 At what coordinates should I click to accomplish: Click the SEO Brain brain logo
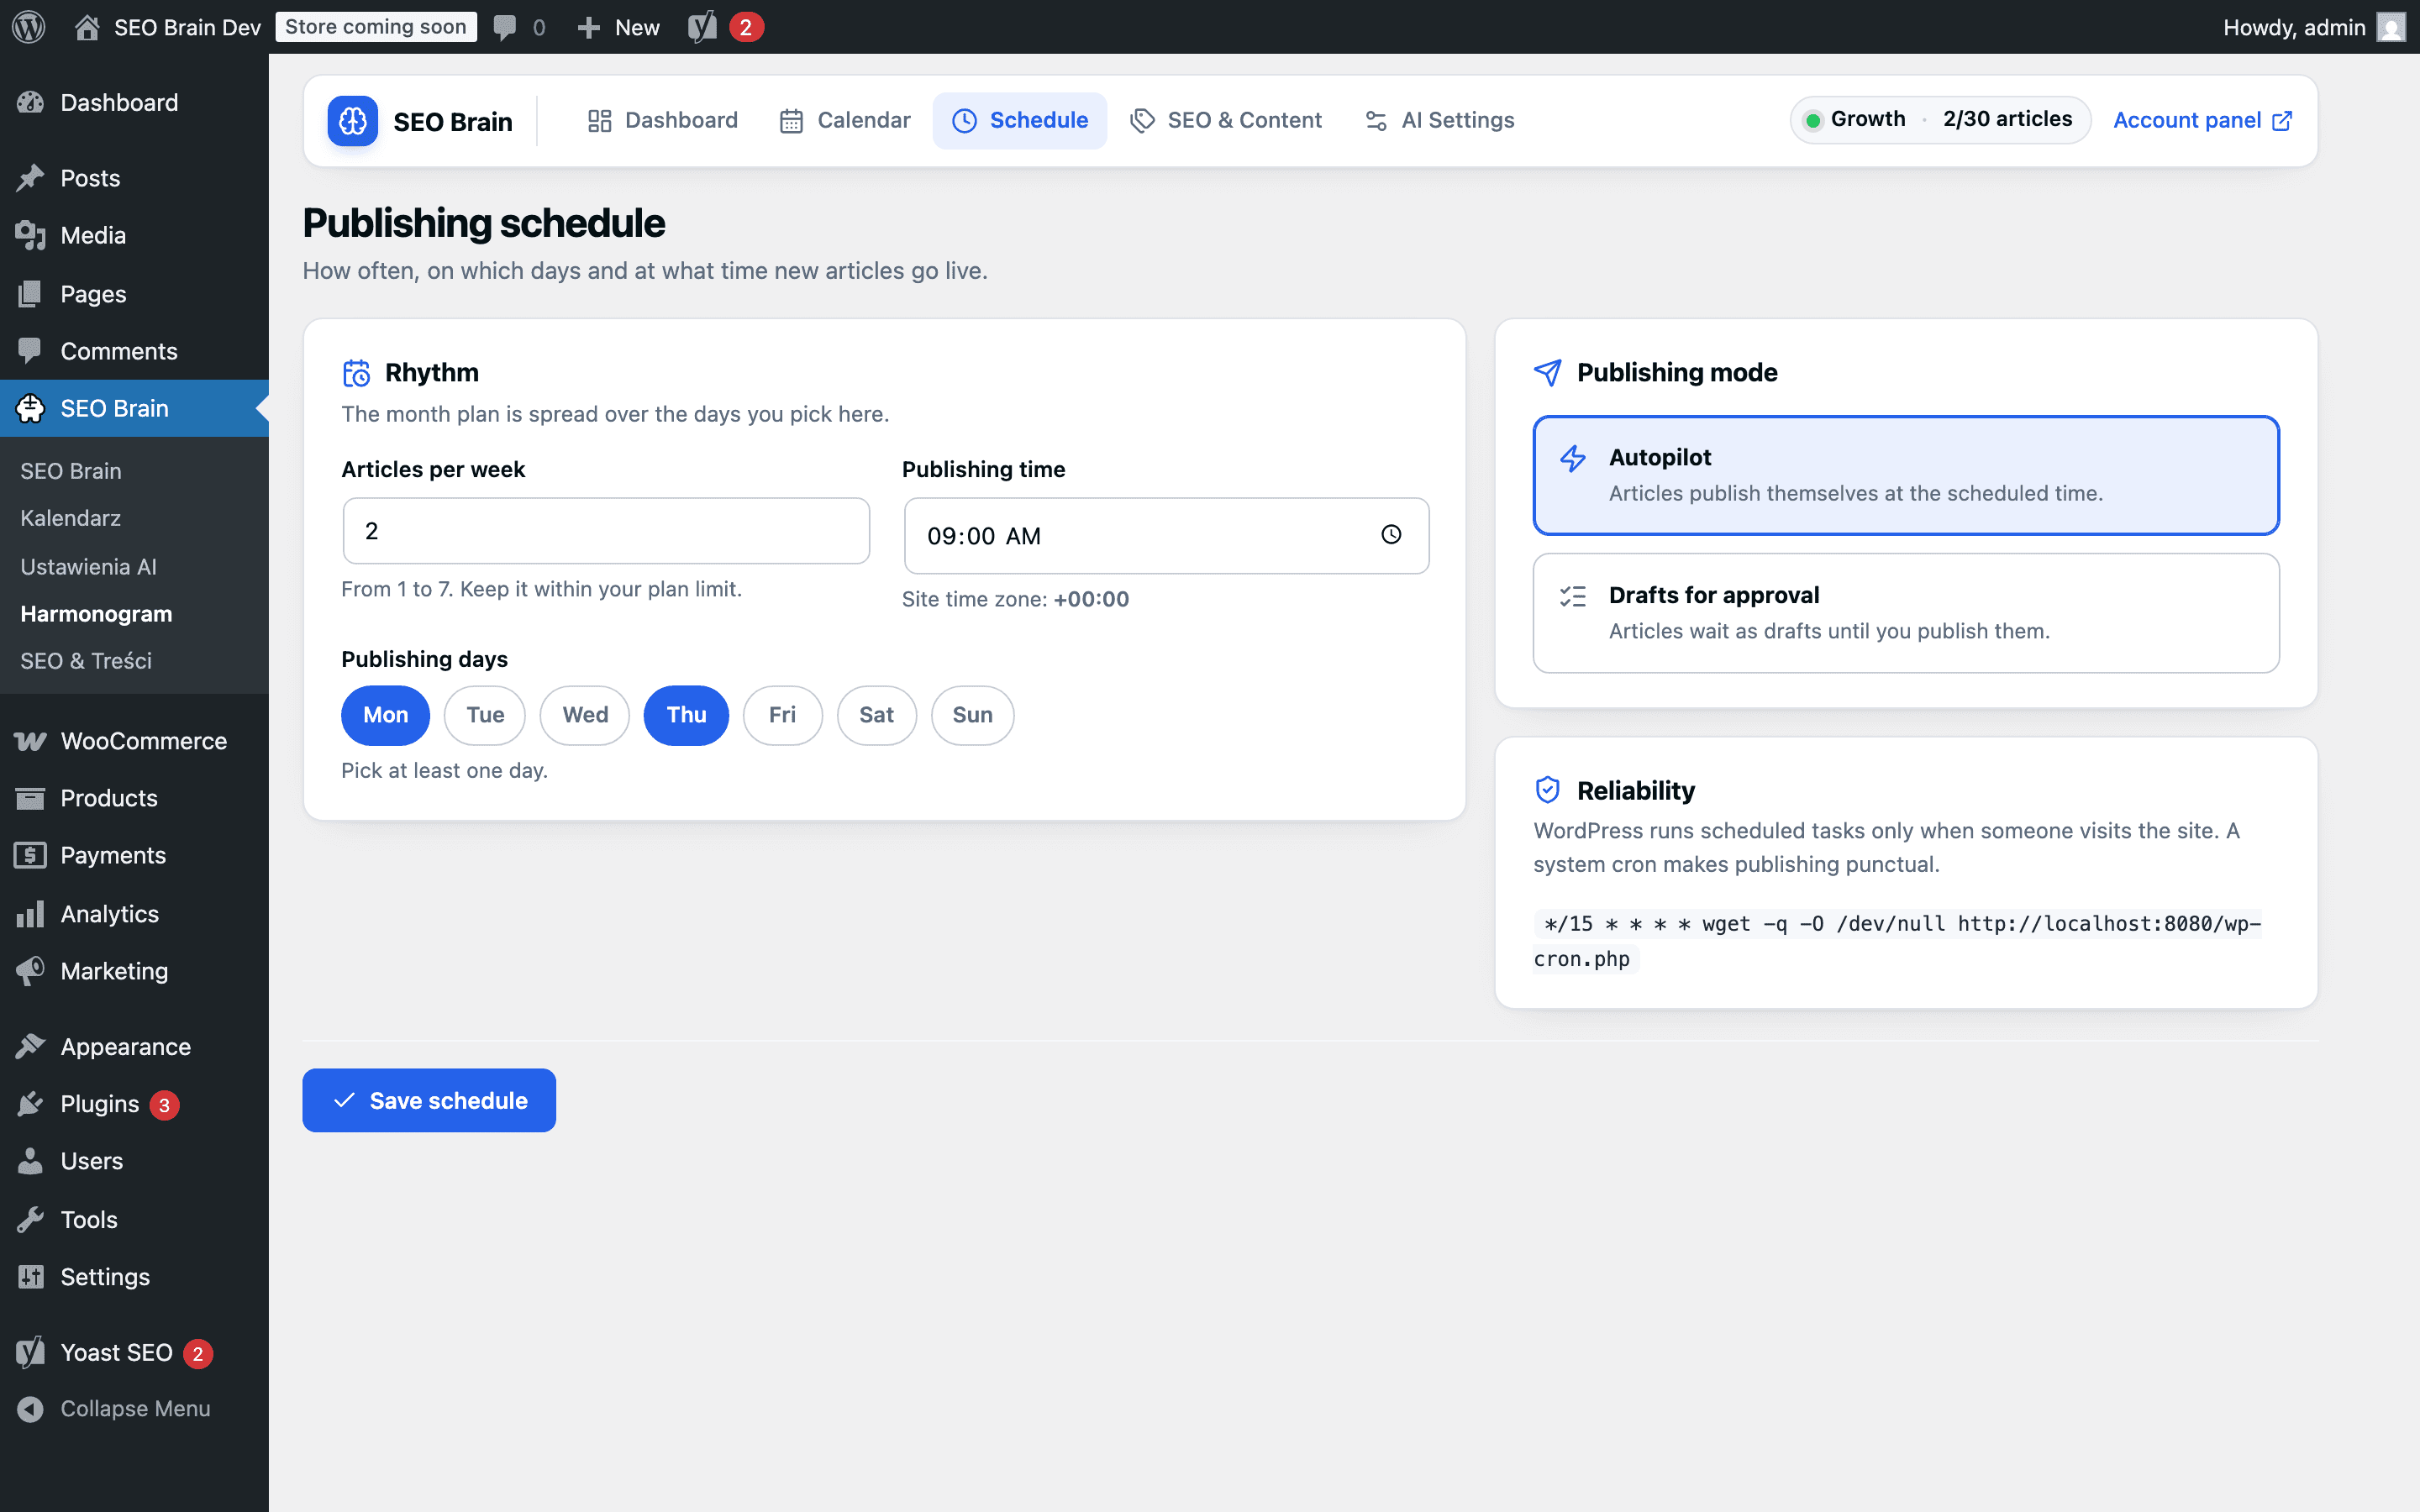(x=352, y=121)
